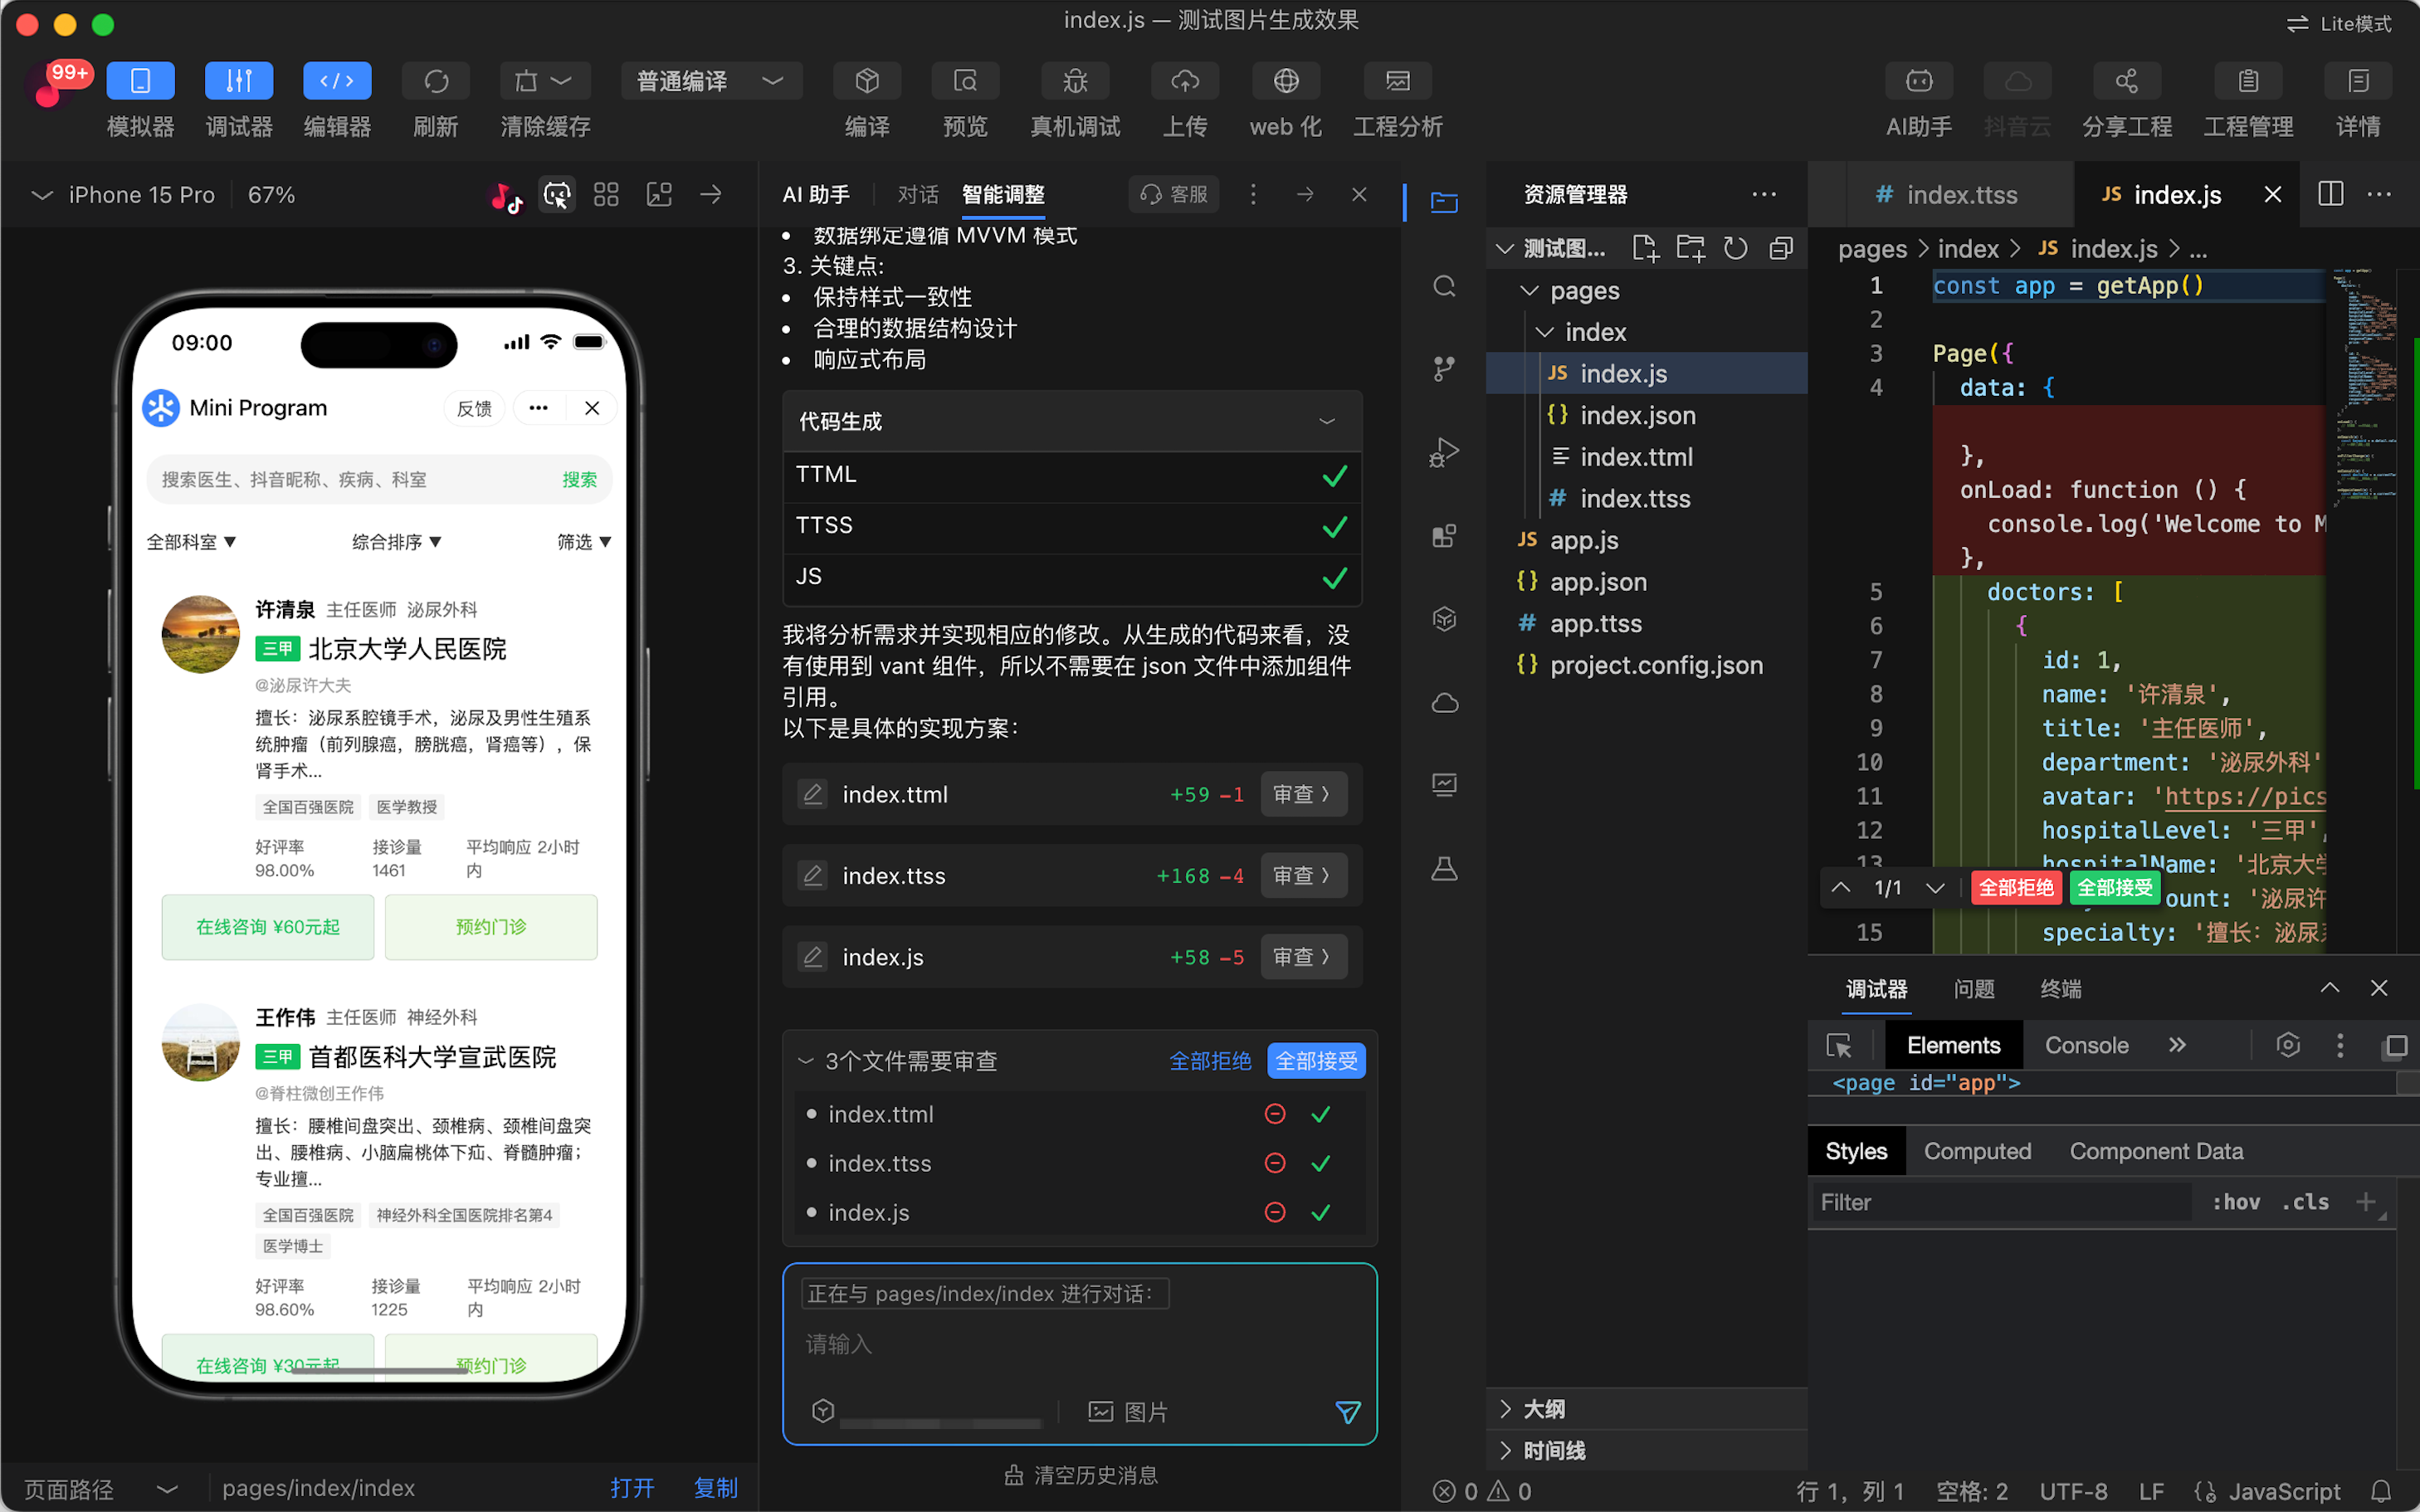The width and height of the screenshot is (2420, 1512).
Task: Switch to the 问题 tab
Action: pos(1974,989)
